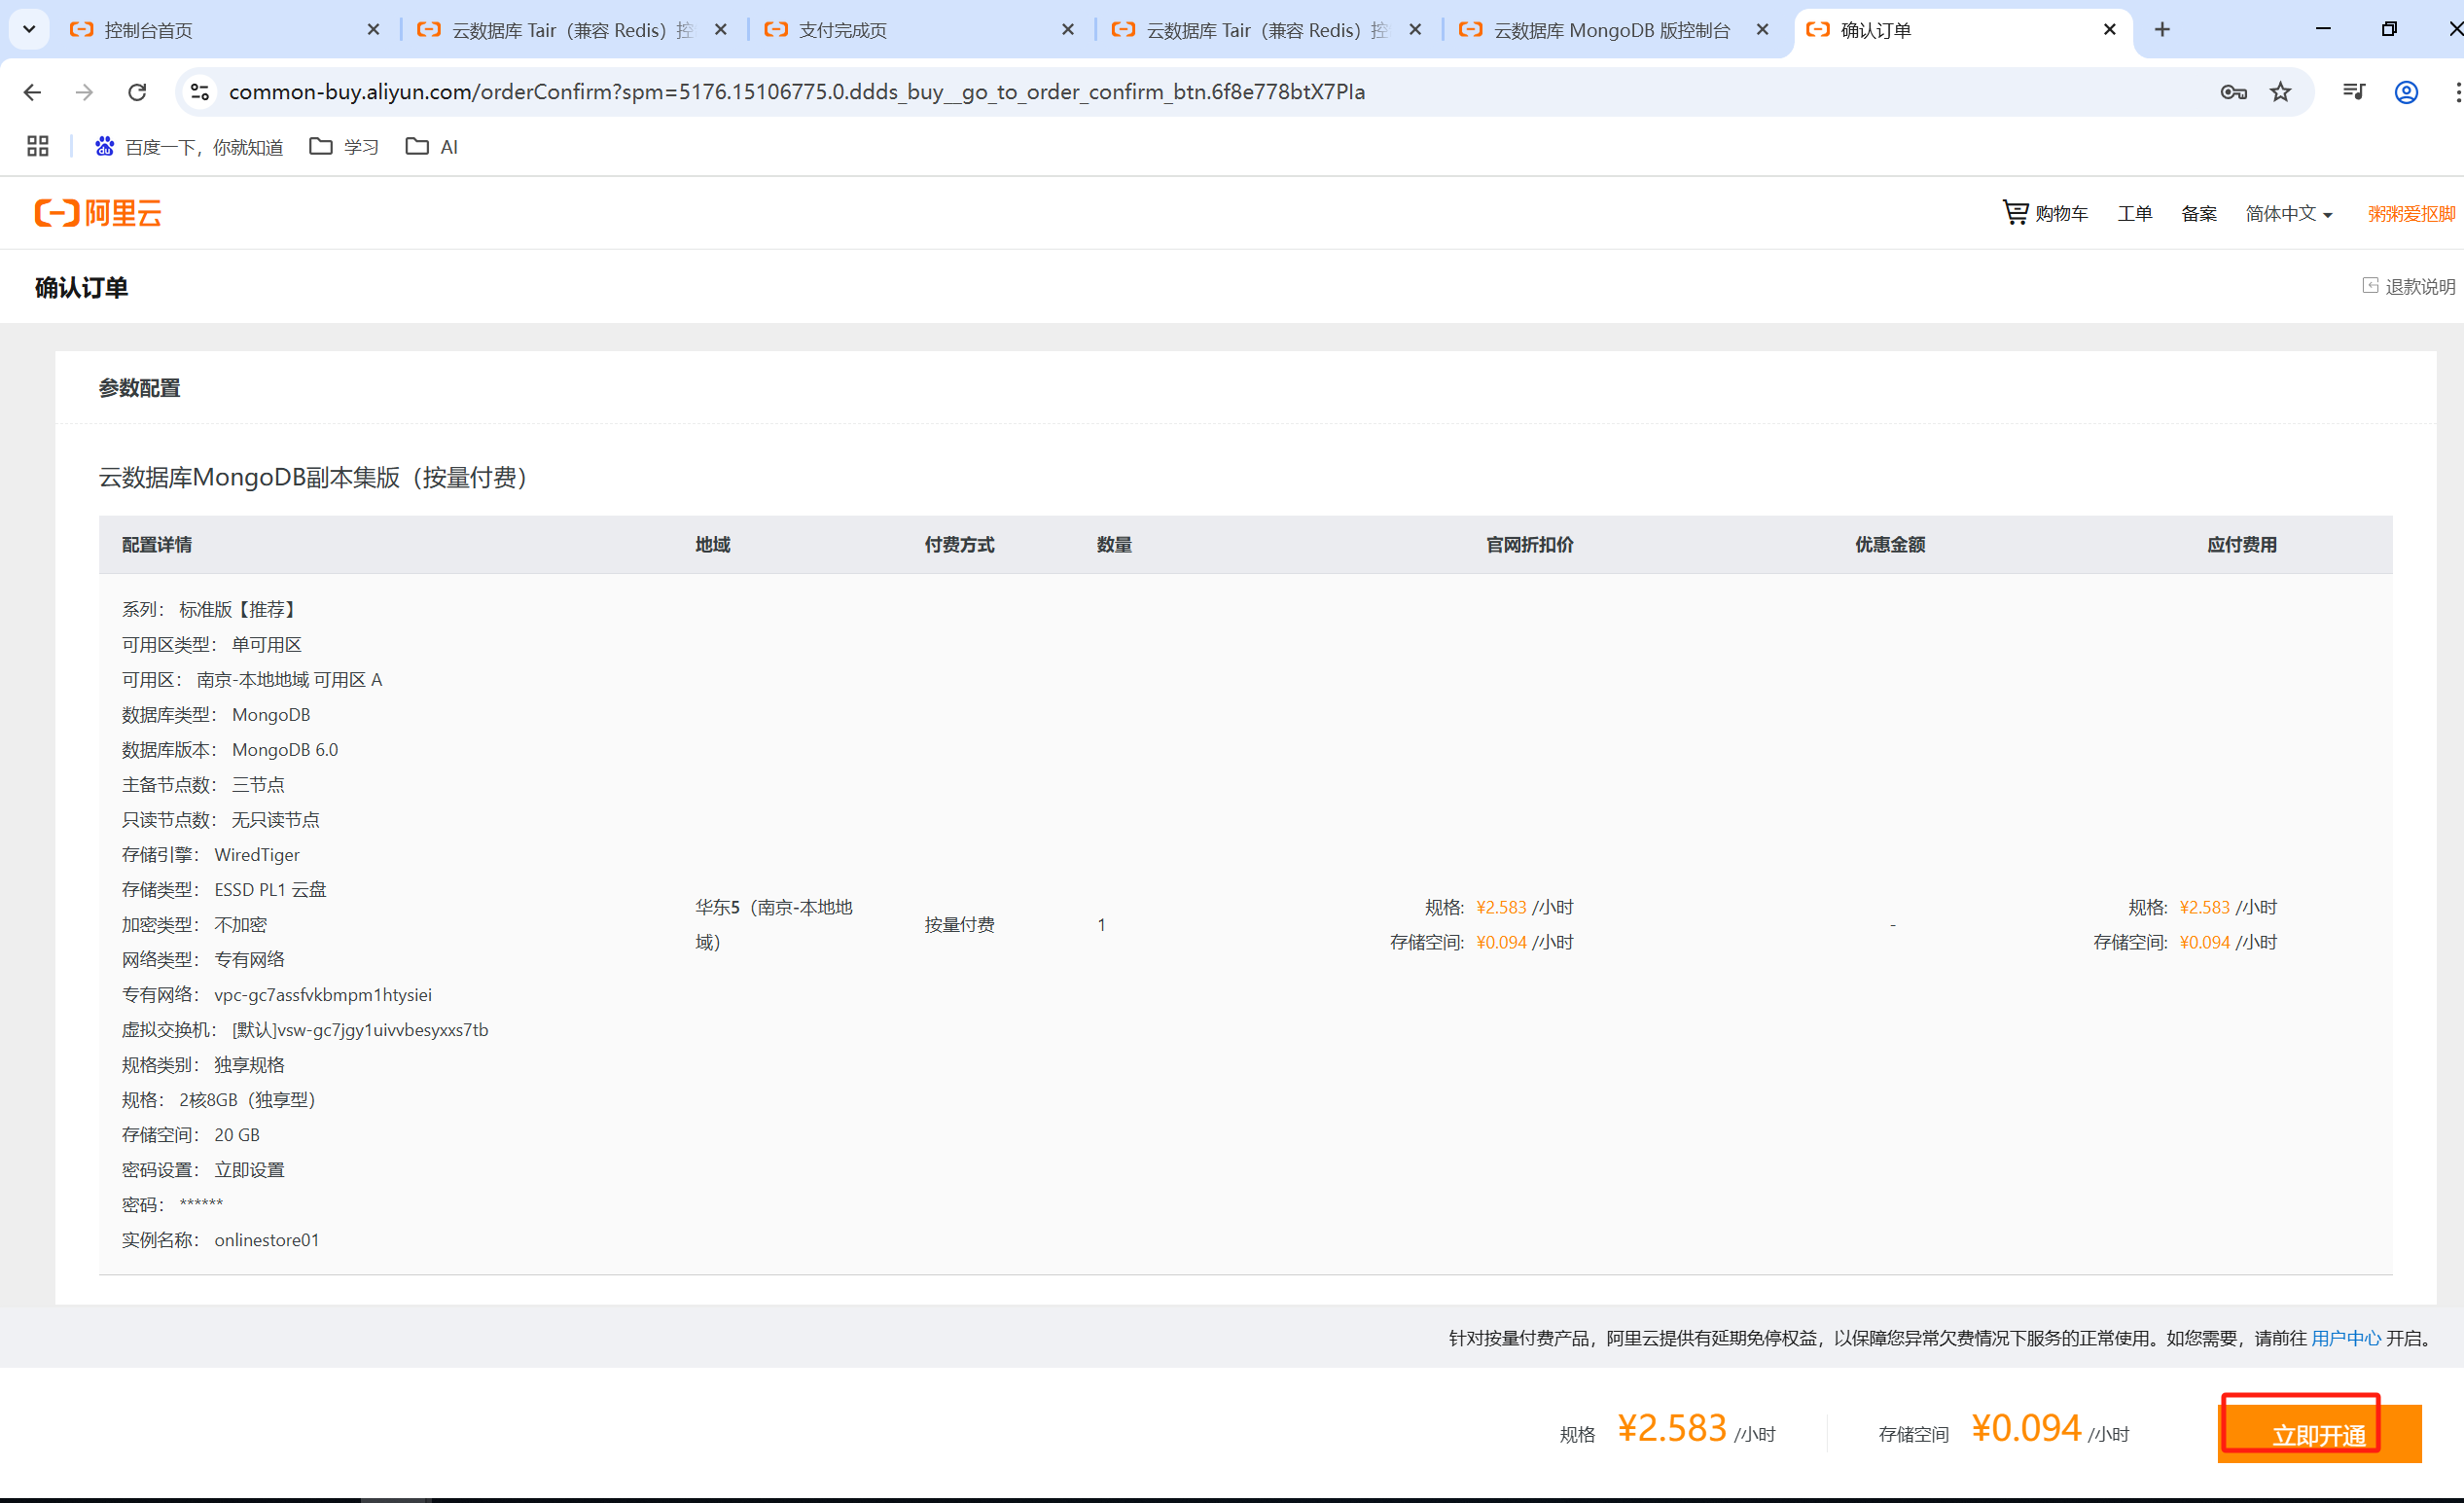Click the 确认订单 page heading
2464x1503 pixels.
pos(81,288)
